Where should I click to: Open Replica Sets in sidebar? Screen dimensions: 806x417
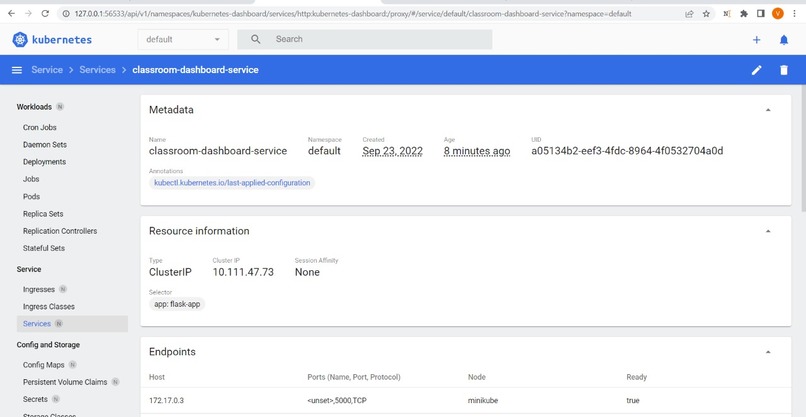pyautogui.click(x=43, y=214)
